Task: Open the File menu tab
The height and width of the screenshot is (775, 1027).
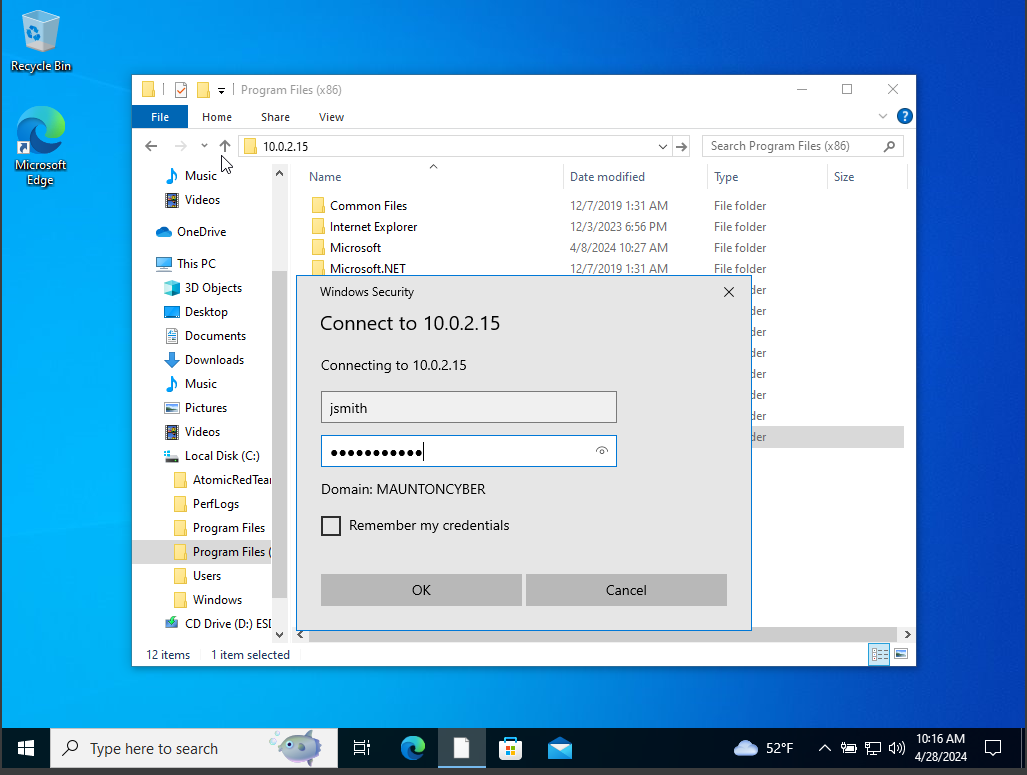Action: 160,117
